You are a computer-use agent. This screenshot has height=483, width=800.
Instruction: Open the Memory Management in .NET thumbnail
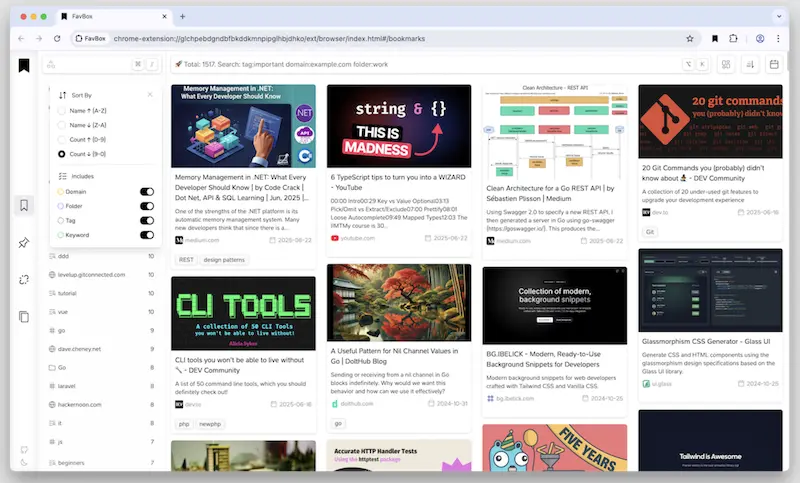[x=243, y=126]
